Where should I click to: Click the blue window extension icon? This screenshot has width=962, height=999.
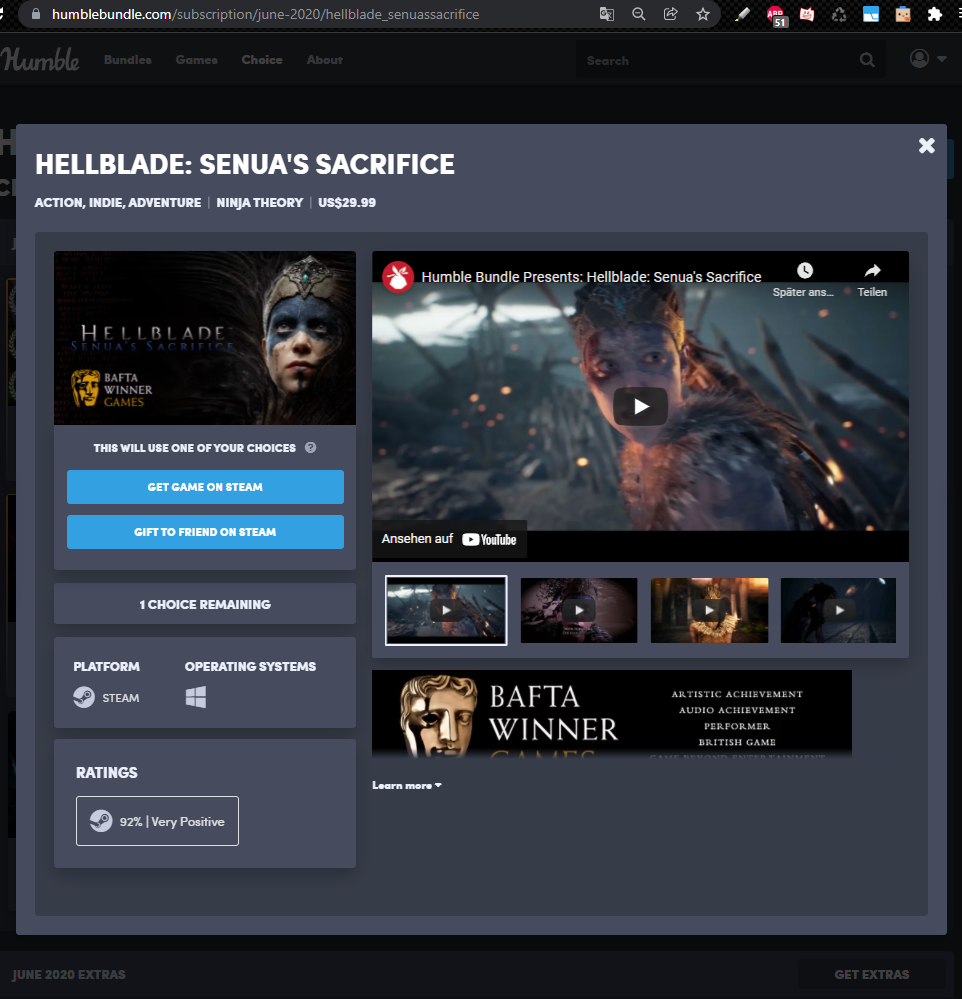[x=871, y=14]
